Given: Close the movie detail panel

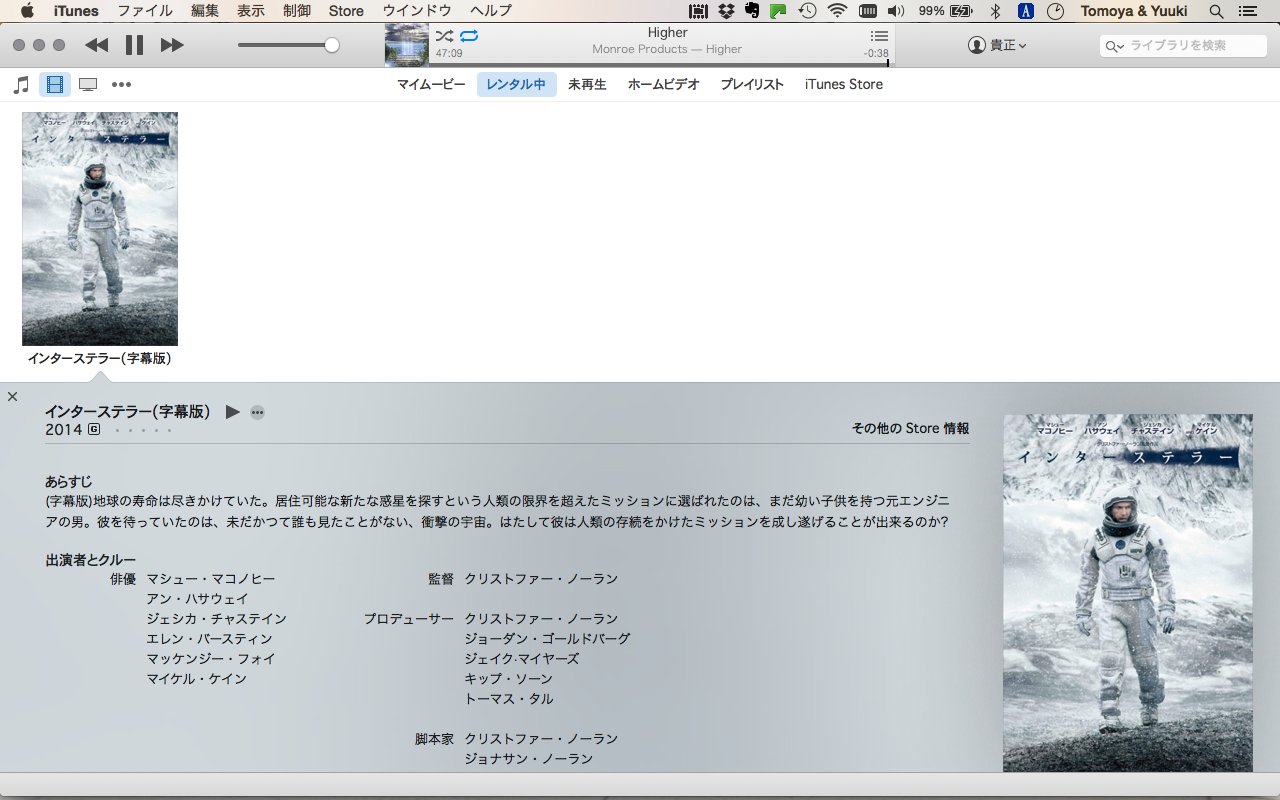Looking at the screenshot, I should pyautogui.click(x=12, y=397).
